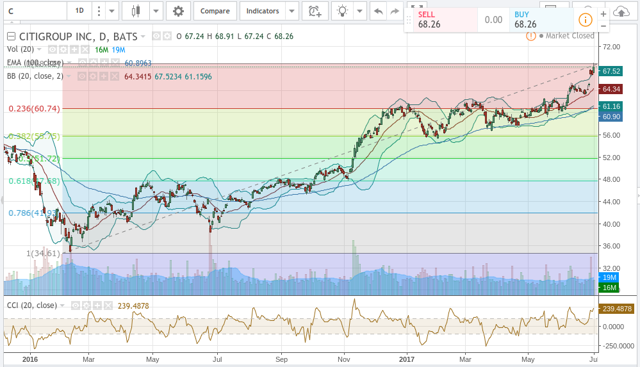Viewport: 640px width, 367px height.
Task: Click the CITIGROUP INC, D, BATS title
Action: point(78,37)
